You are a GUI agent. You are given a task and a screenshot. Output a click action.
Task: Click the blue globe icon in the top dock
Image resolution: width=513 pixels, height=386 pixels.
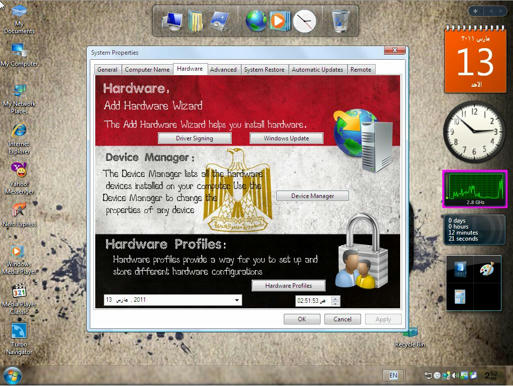point(256,21)
